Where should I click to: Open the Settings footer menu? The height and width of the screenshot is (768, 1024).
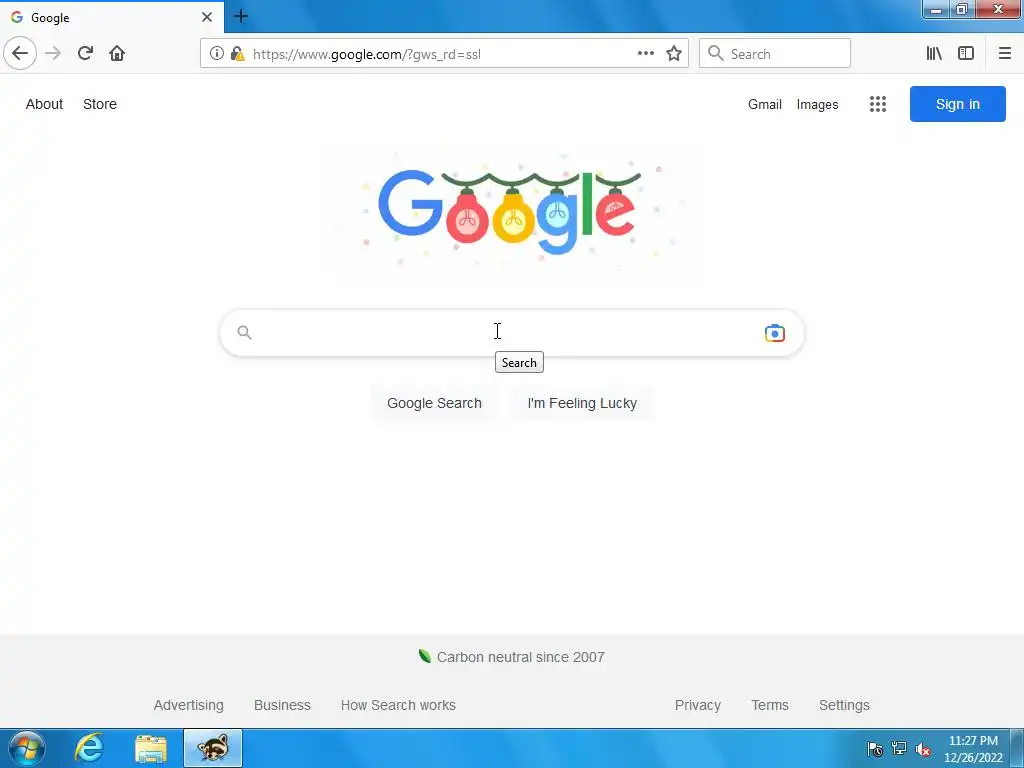click(x=844, y=705)
